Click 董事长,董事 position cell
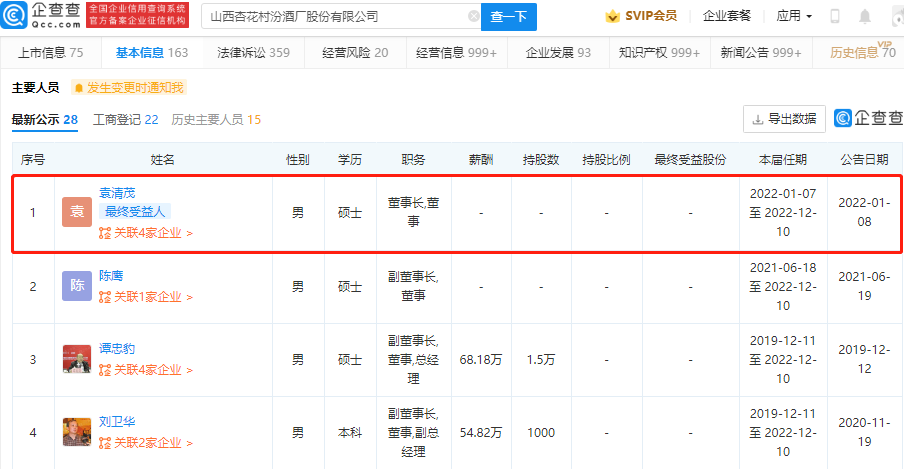The image size is (904, 469). click(x=413, y=212)
